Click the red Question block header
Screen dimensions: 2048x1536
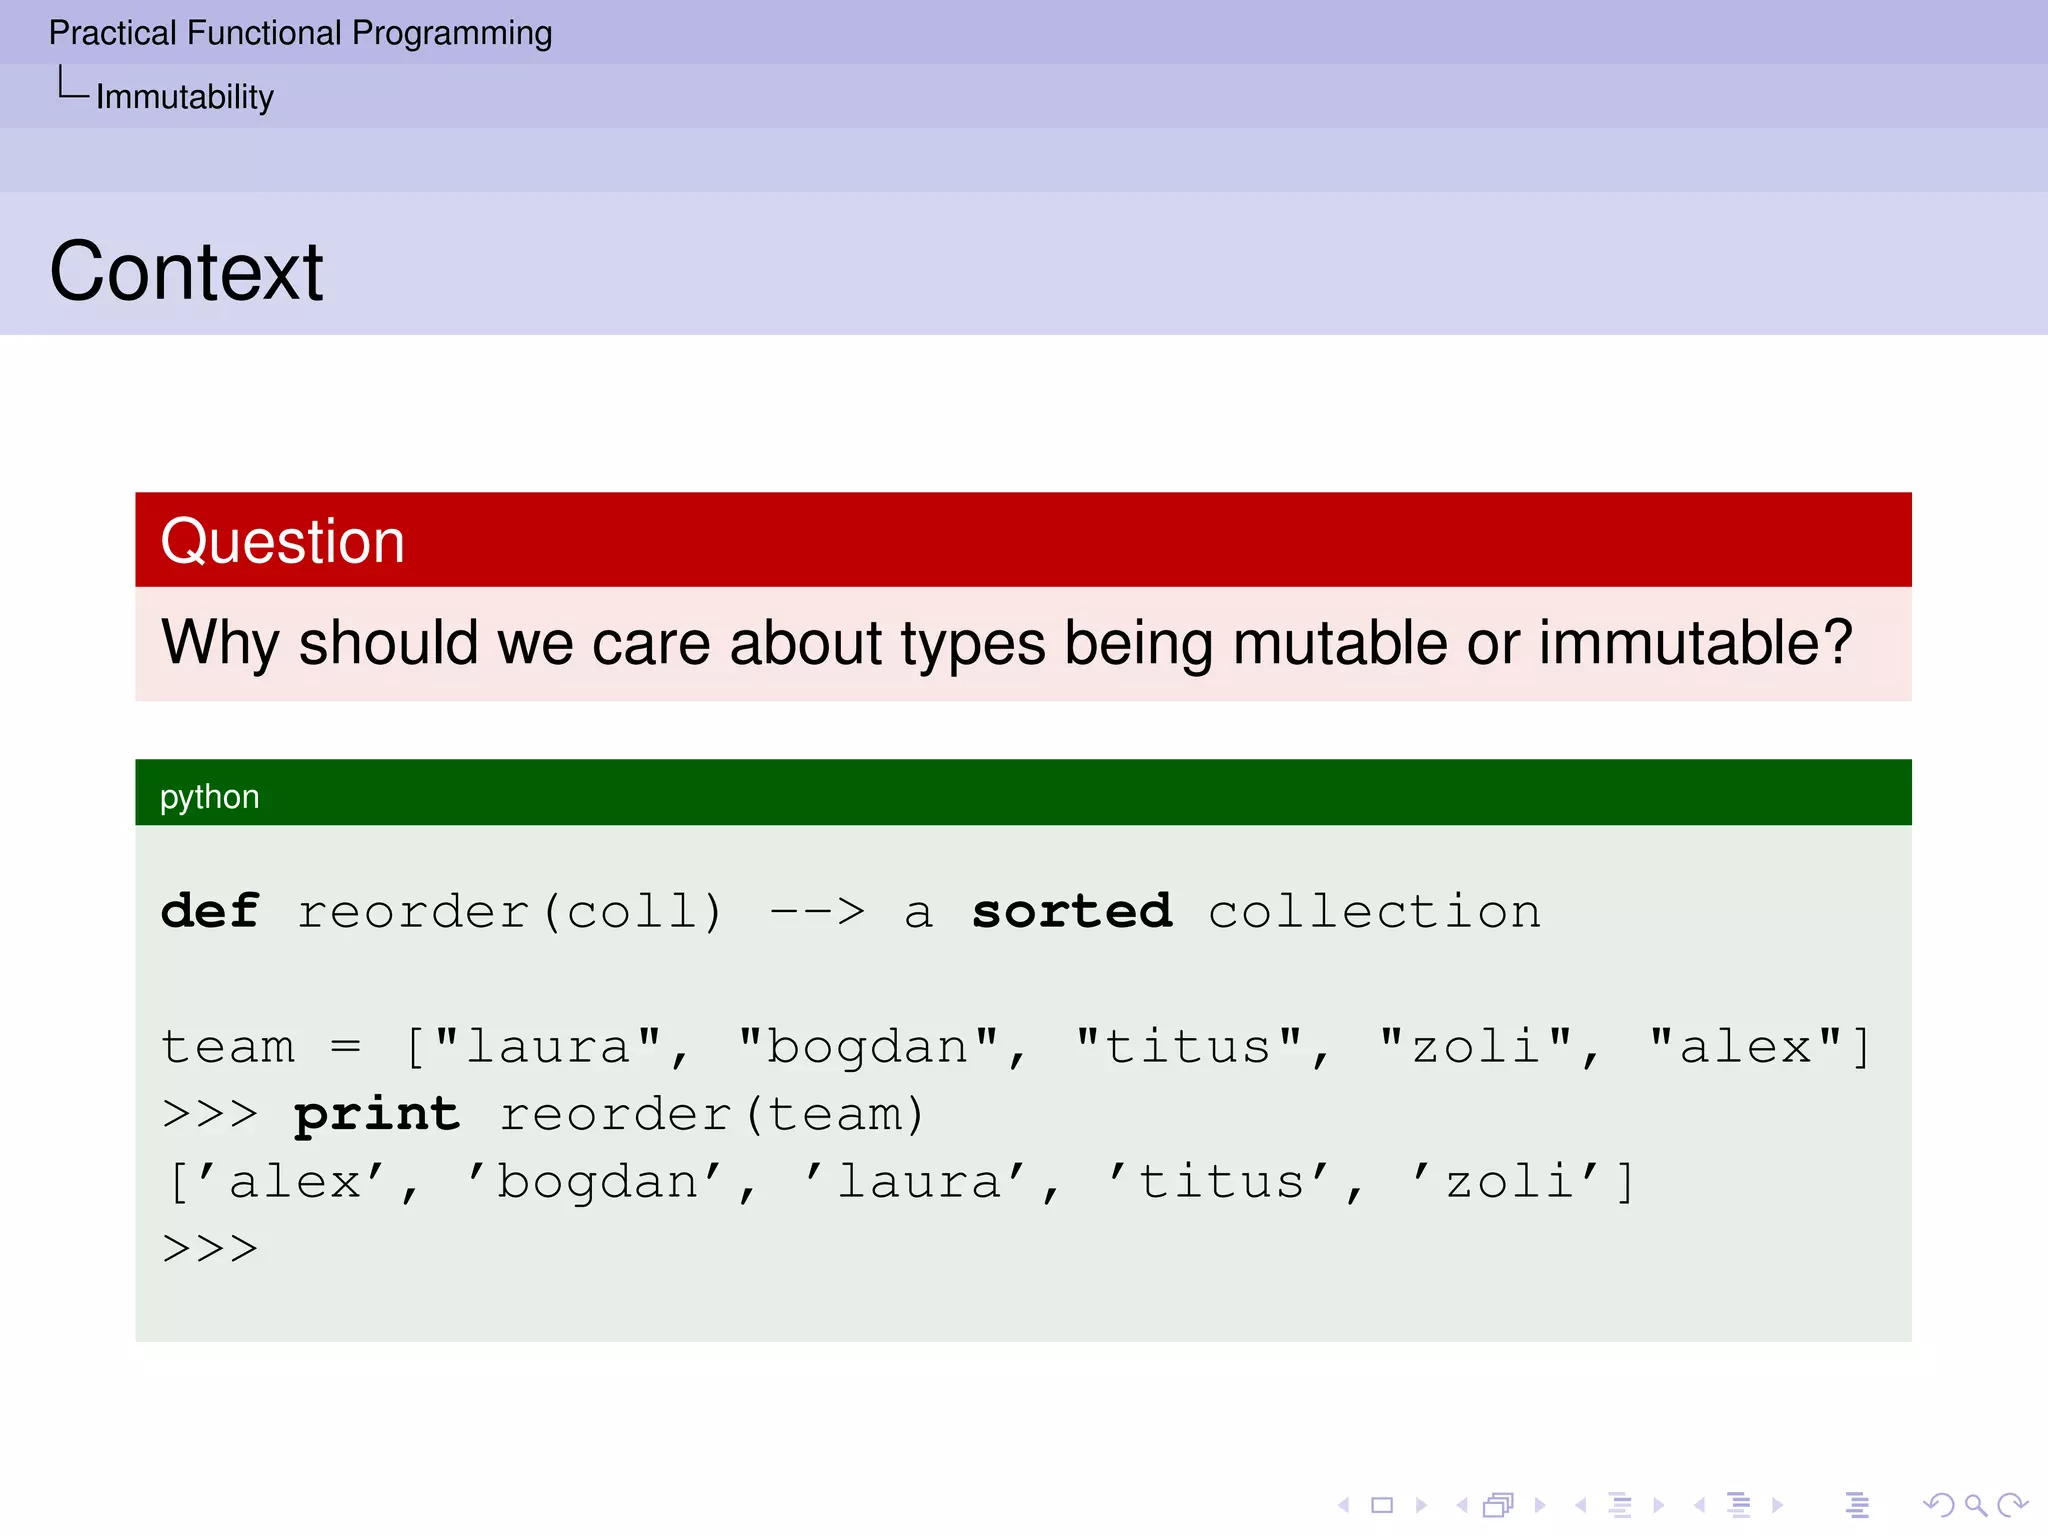(x=1023, y=539)
